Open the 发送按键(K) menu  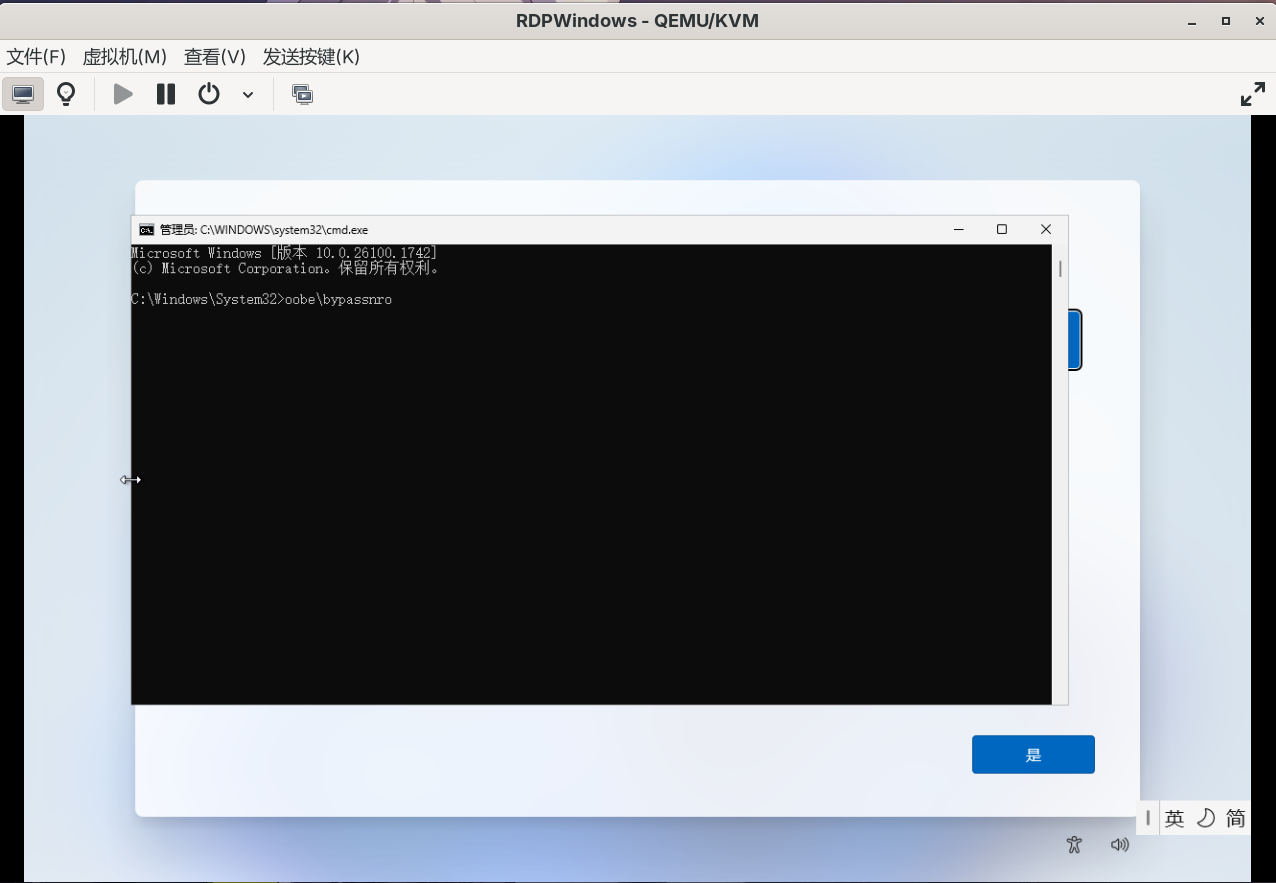coord(311,57)
